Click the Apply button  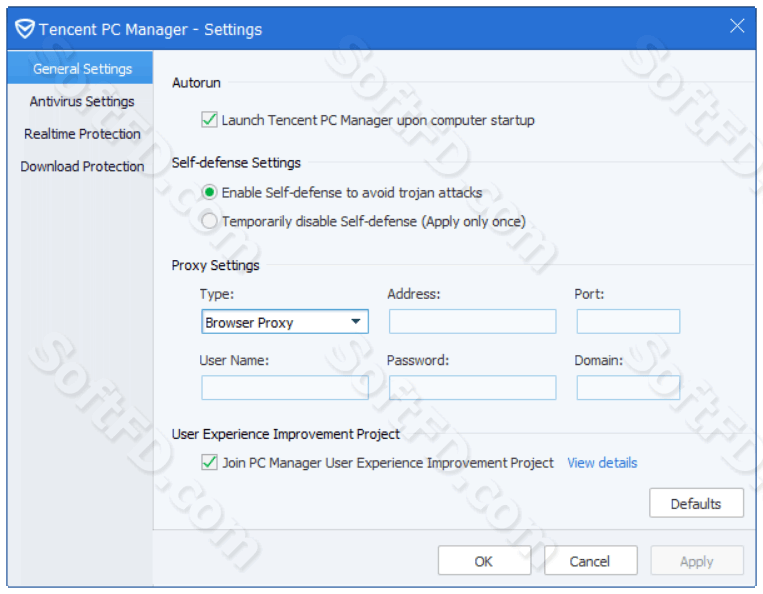coord(696,561)
